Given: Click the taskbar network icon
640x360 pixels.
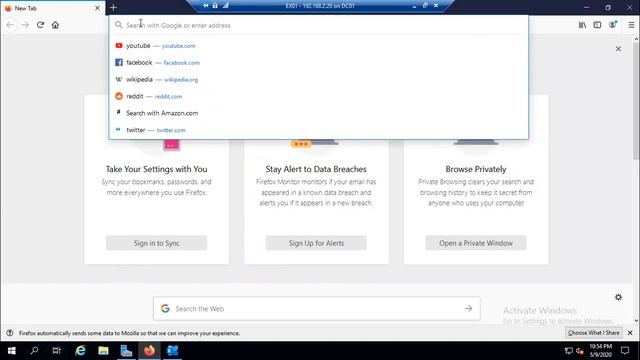Looking at the screenshot, I should (x=569, y=351).
